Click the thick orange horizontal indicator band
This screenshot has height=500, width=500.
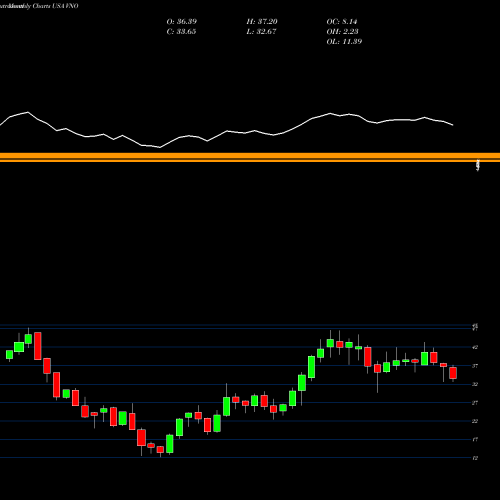point(250,157)
